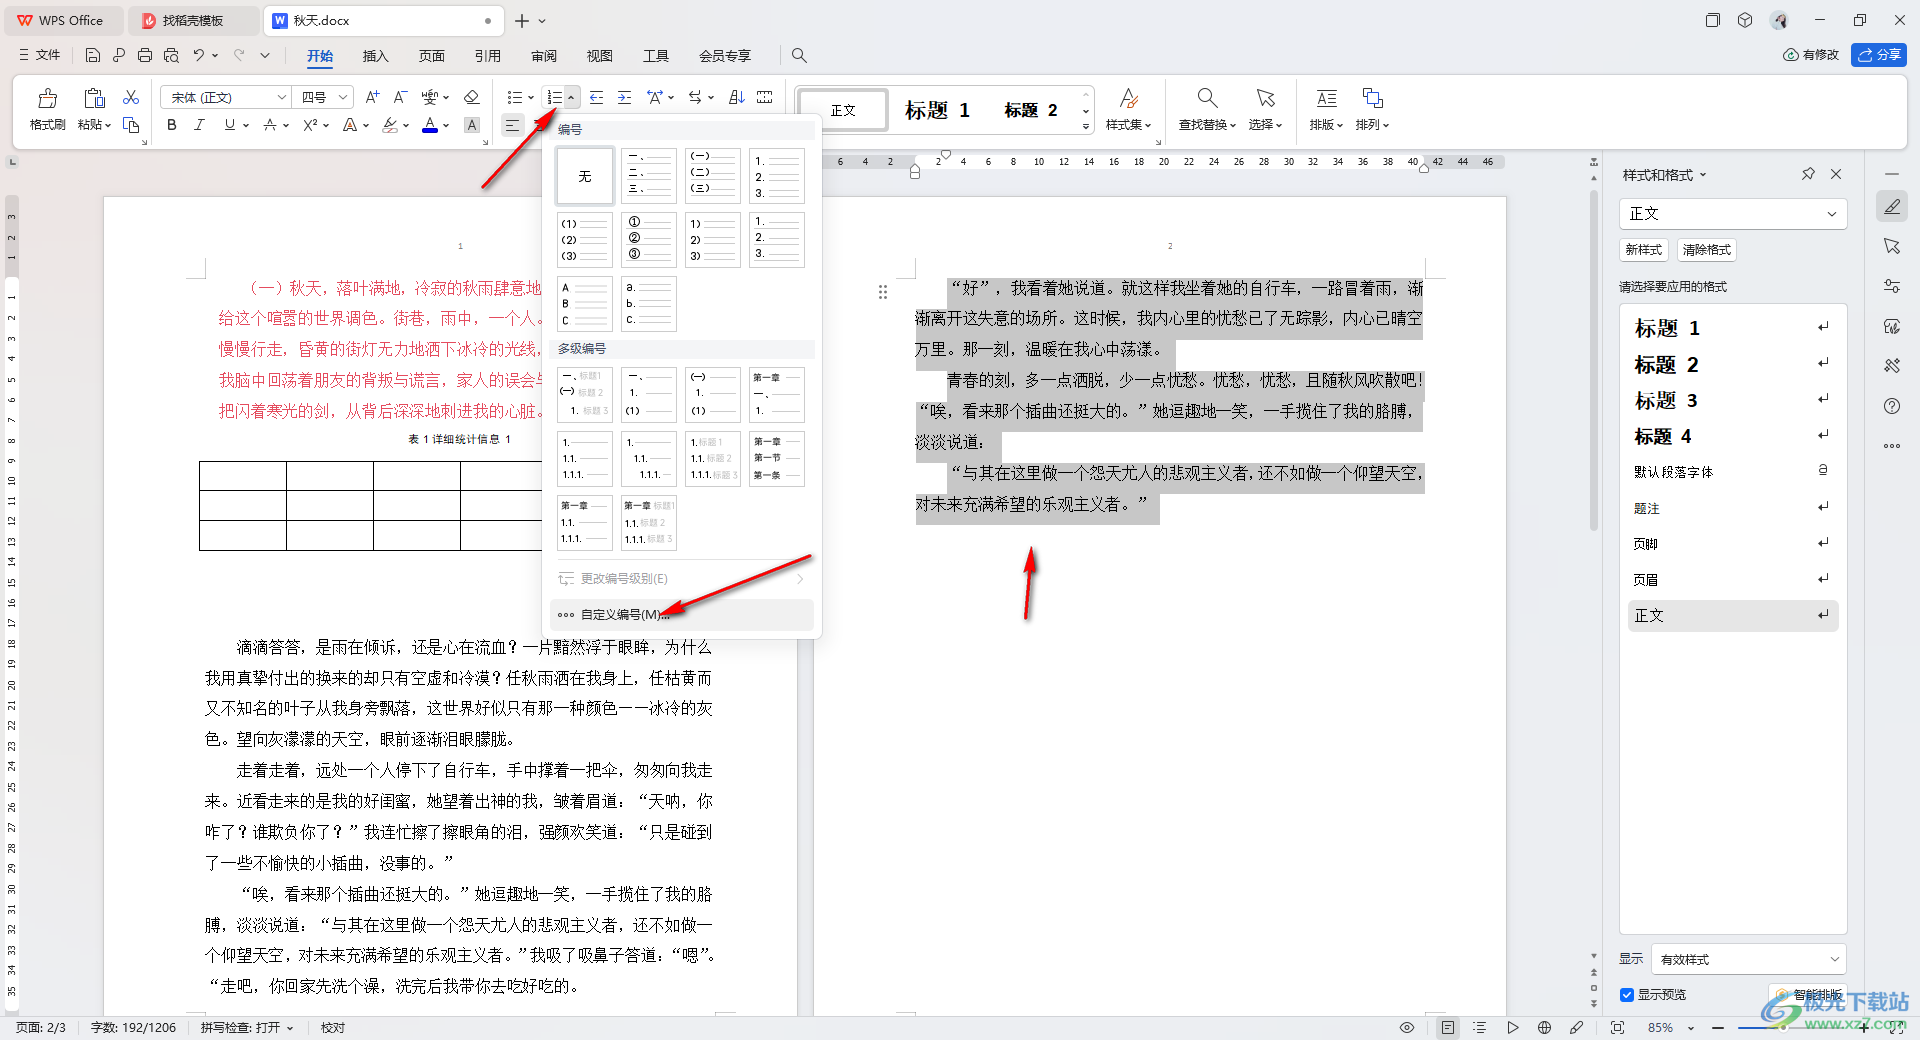Click the New Style (新样式) button
Screen dimensions: 1920x1040
1643,250
